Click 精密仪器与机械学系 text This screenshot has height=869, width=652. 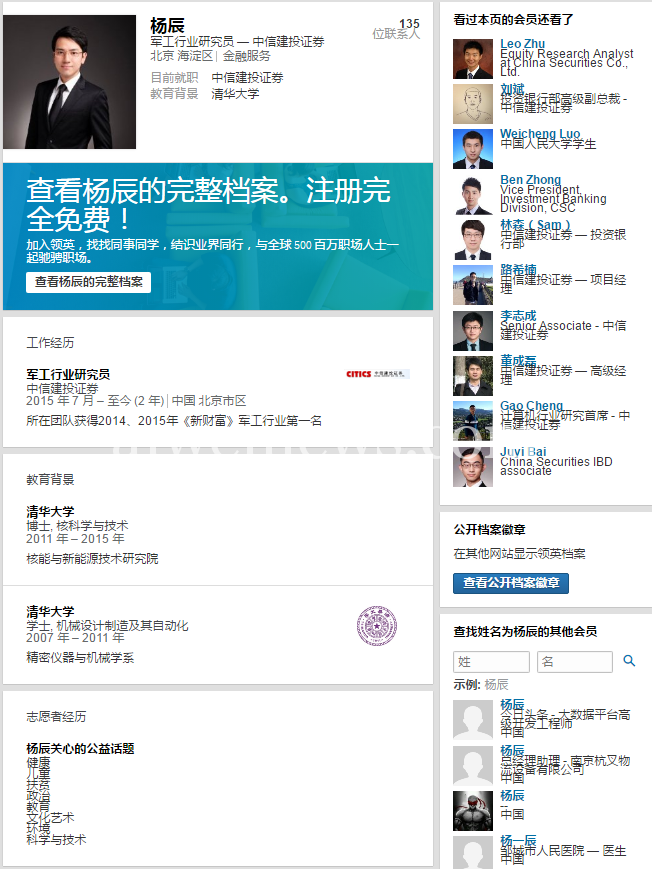coord(80,658)
